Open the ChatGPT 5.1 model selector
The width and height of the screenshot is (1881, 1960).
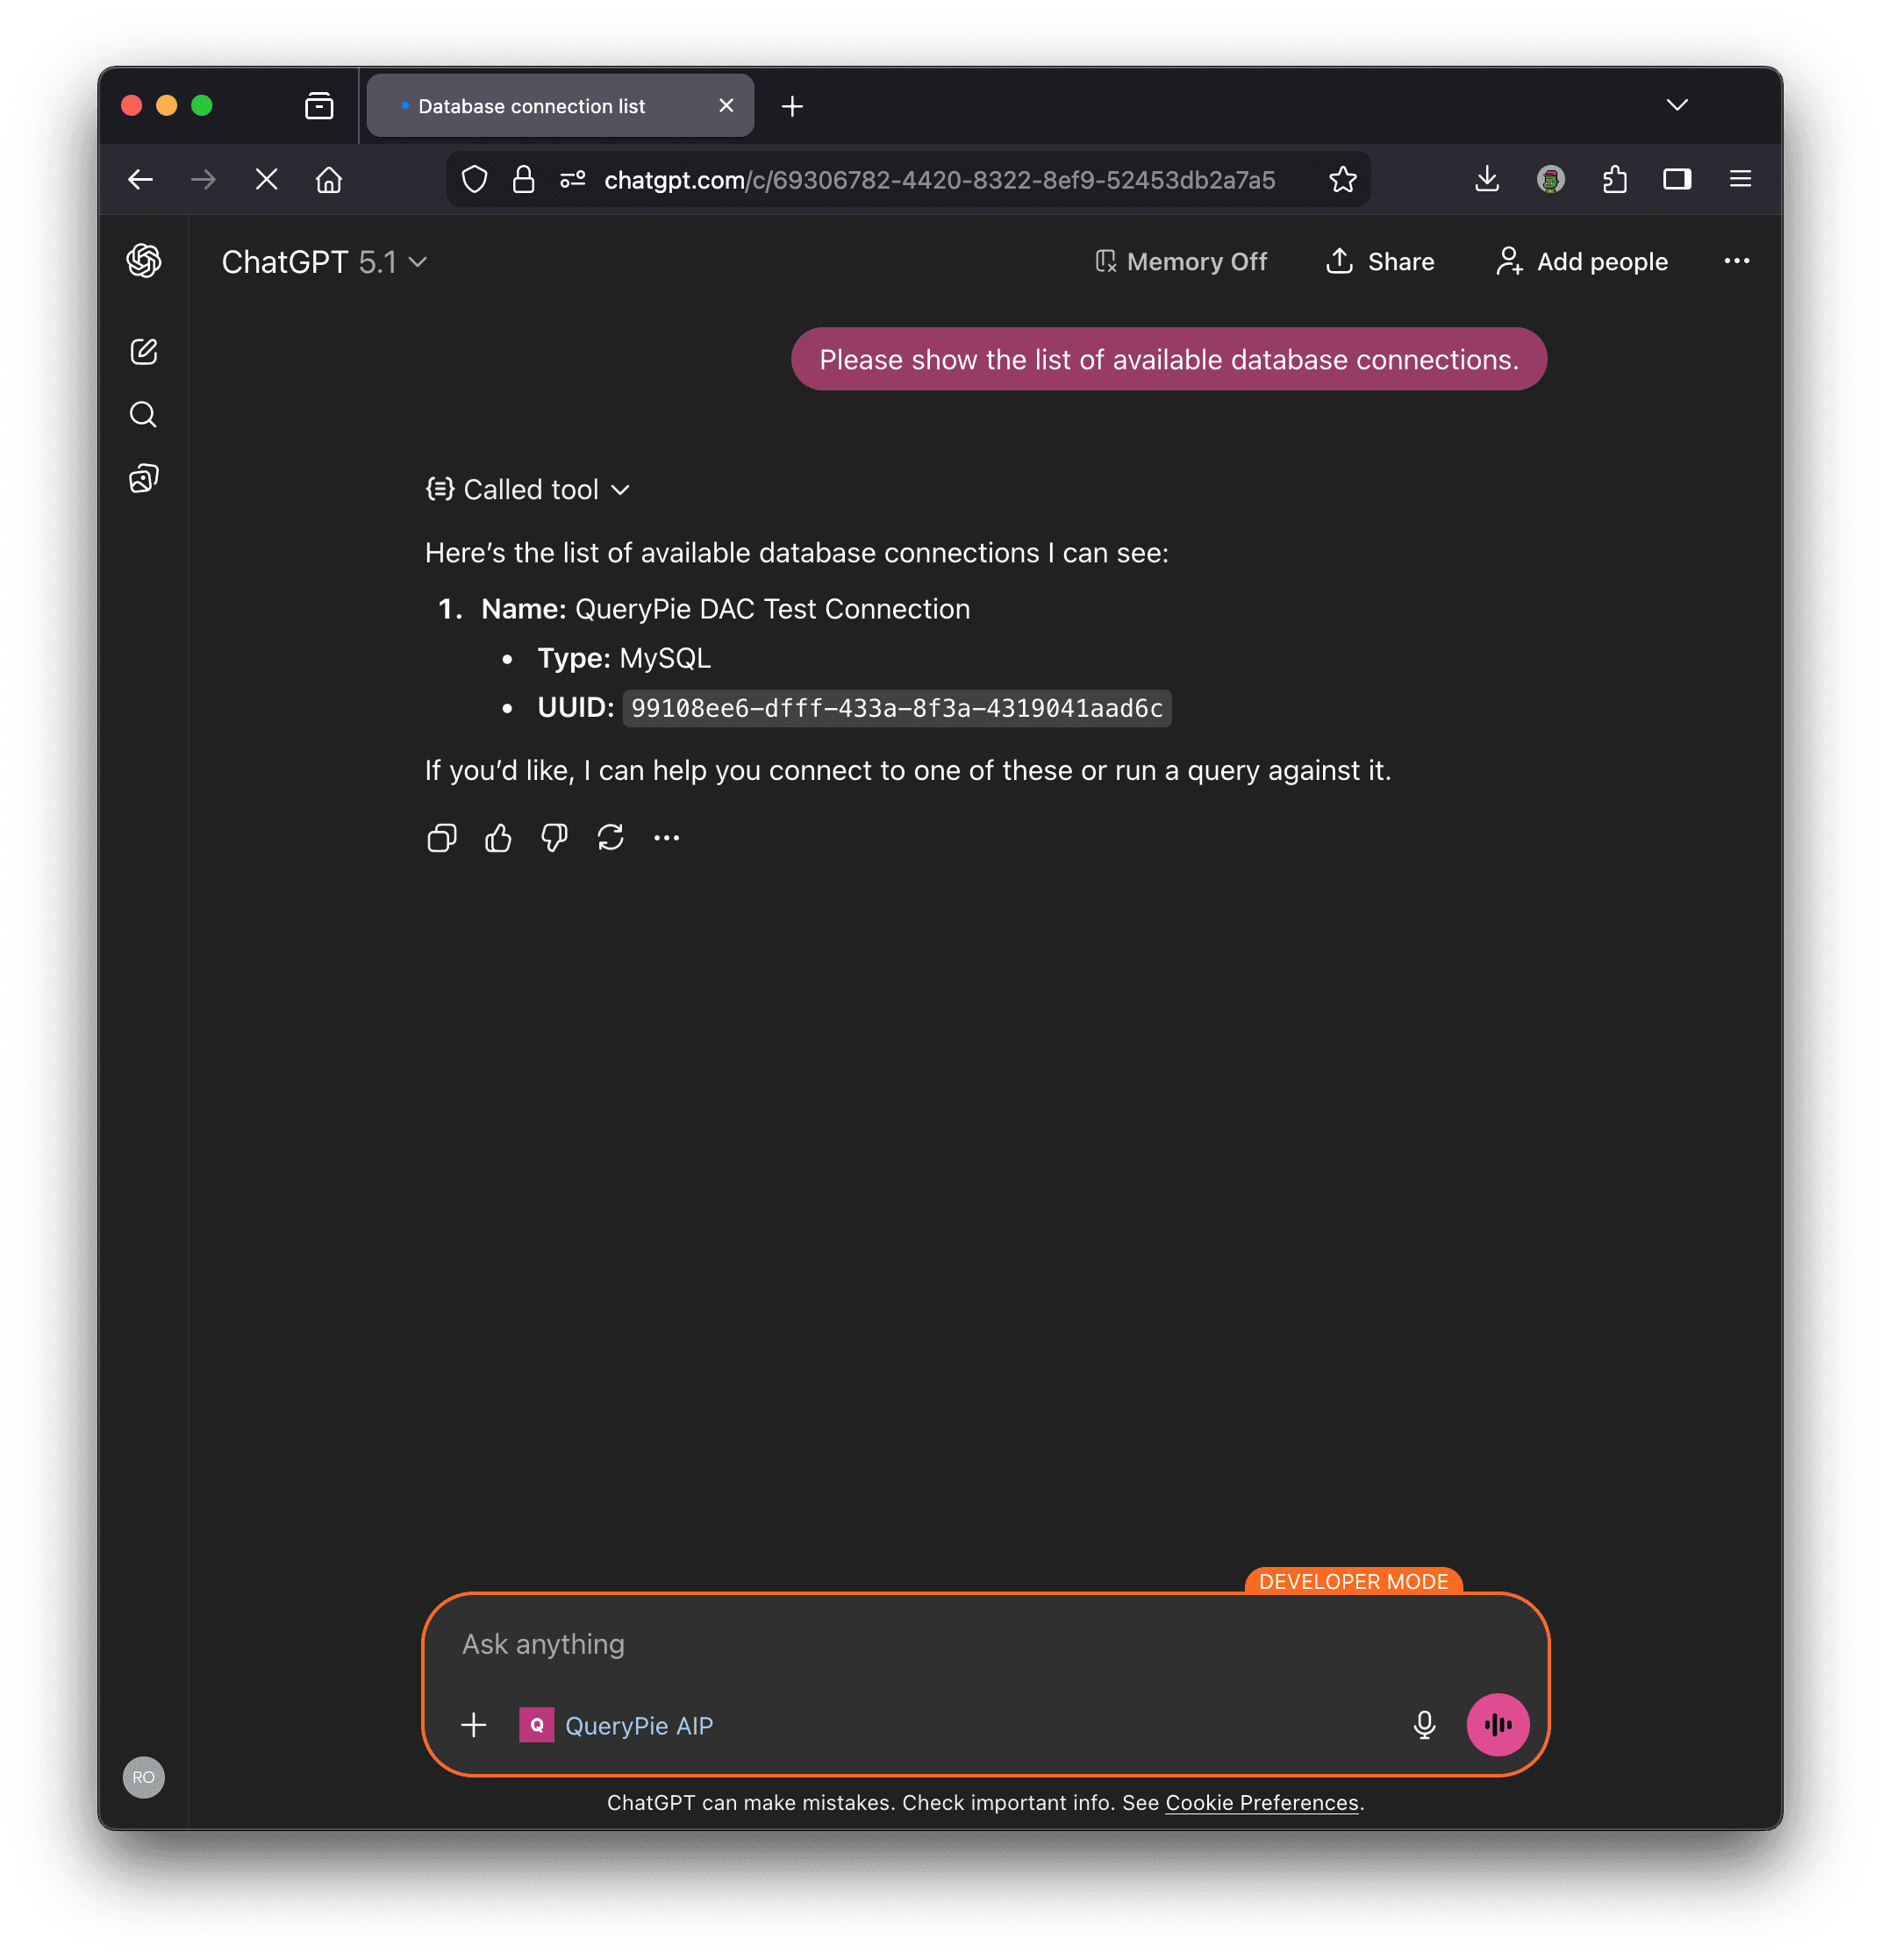tap(324, 261)
